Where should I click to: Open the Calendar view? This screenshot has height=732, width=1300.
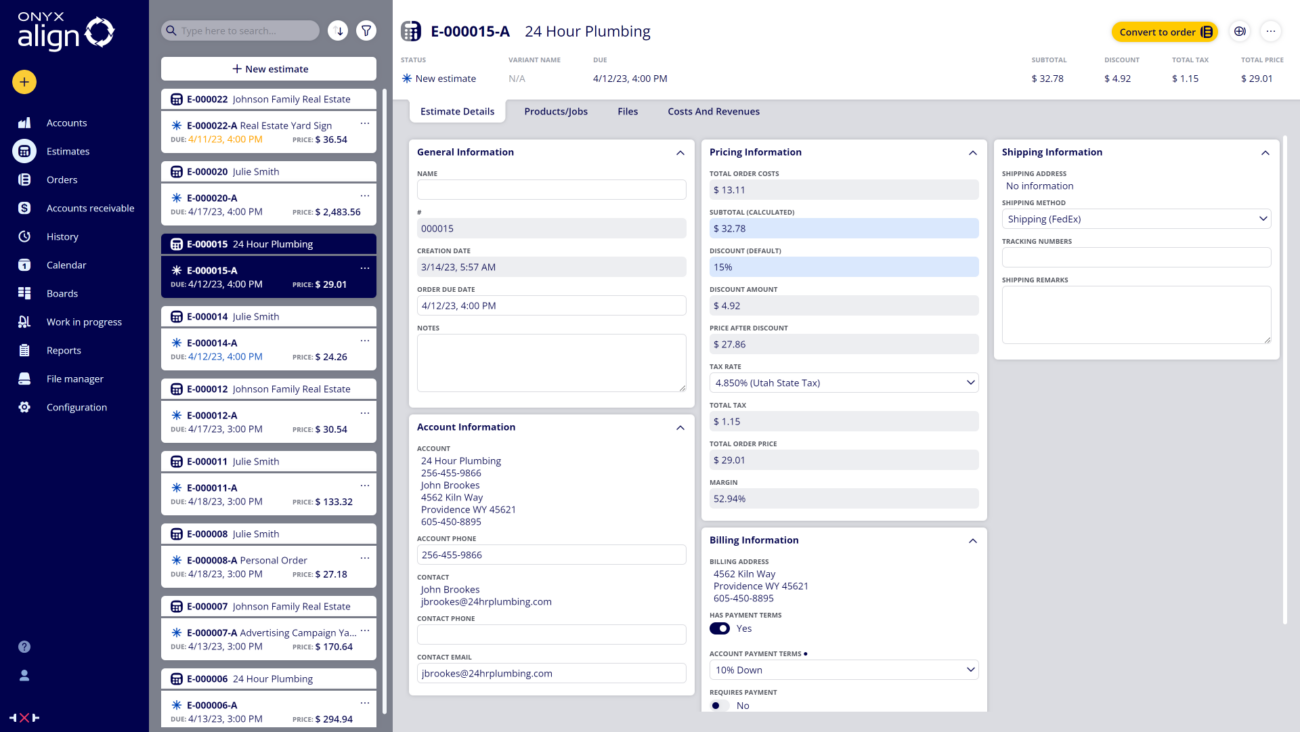click(x=66, y=265)
